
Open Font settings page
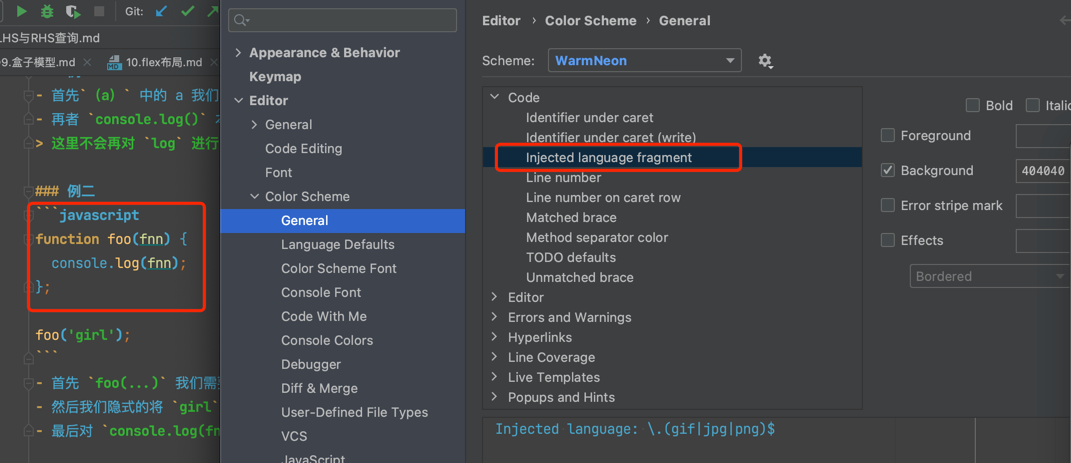coord(279,173)
